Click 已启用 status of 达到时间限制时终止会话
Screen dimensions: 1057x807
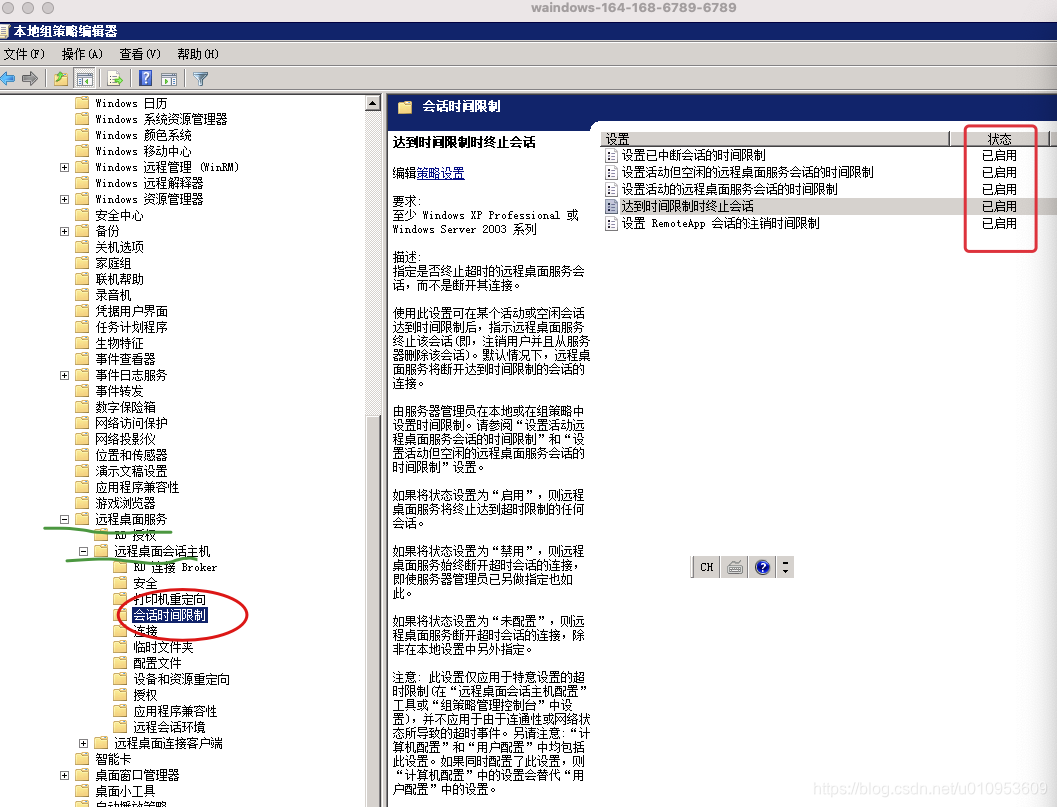tap(999, 206)
